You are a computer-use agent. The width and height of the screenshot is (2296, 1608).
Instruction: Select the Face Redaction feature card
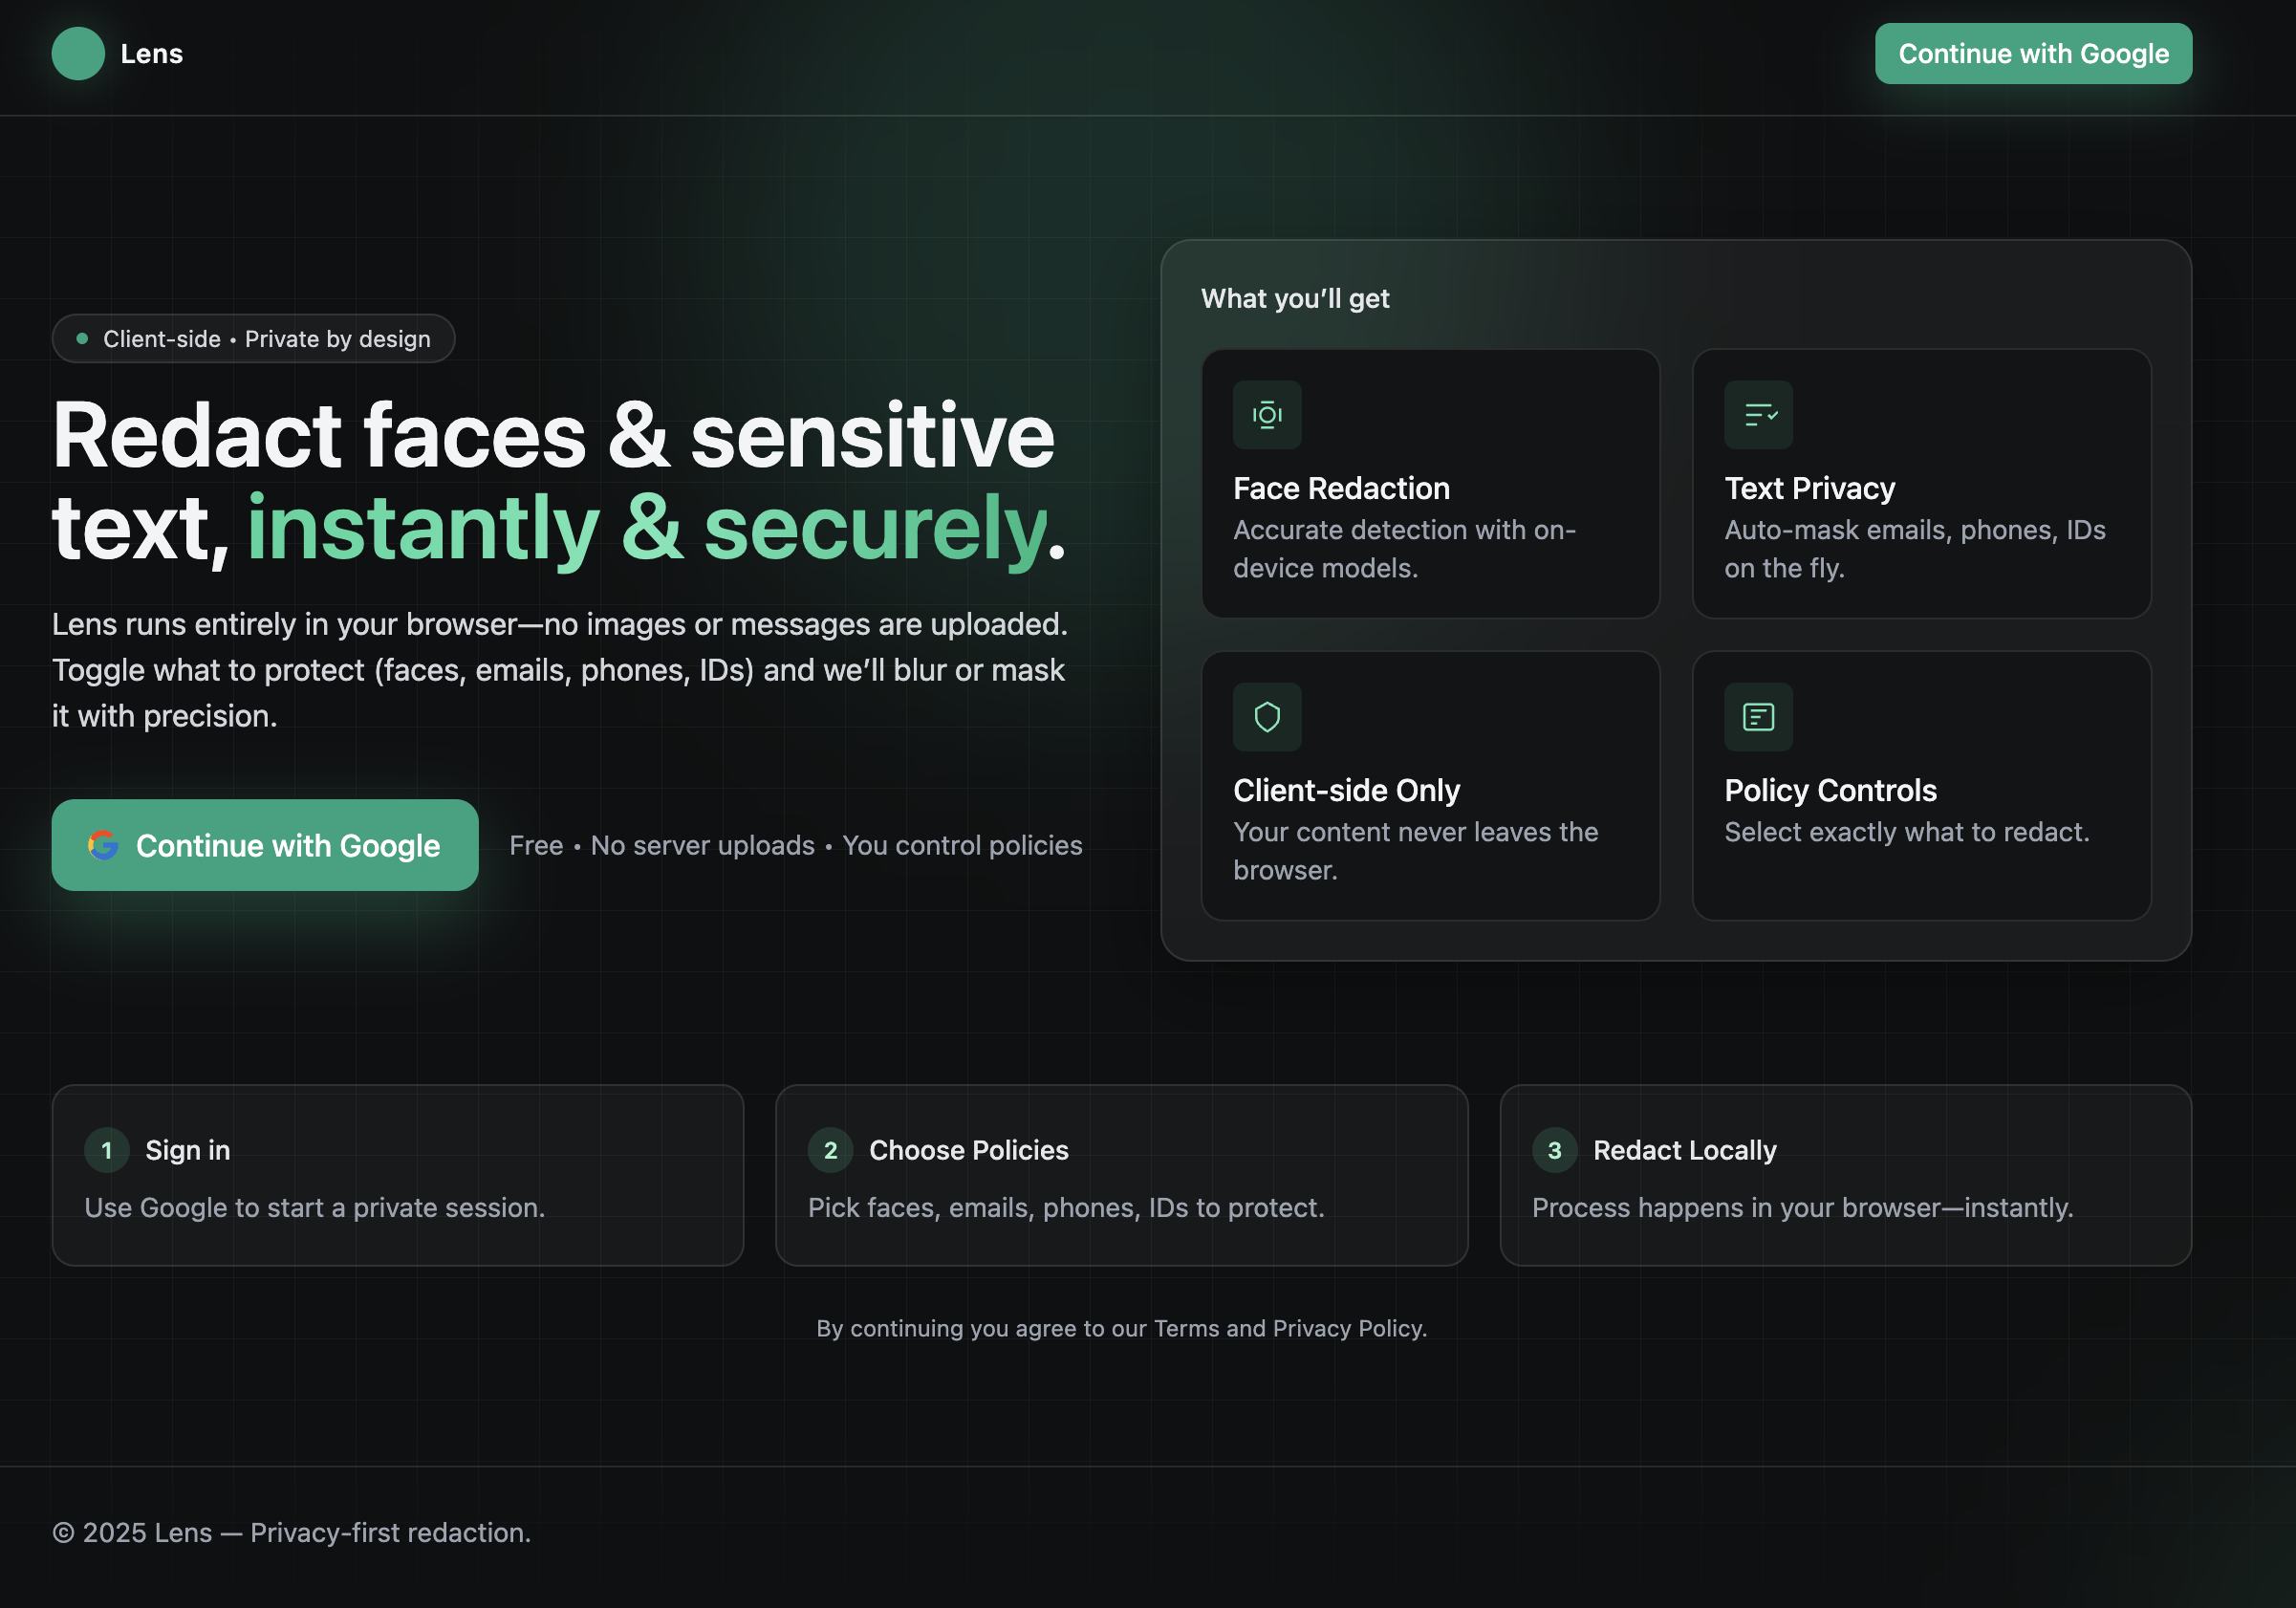coord(1430,484)
